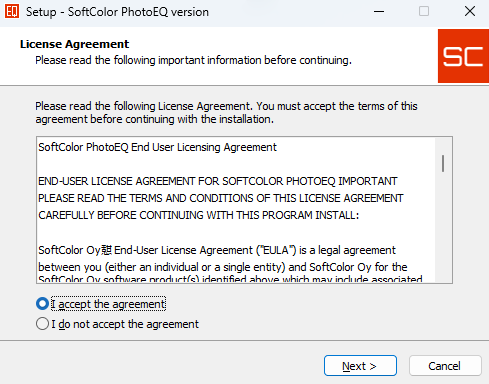Click Next to continue installation

tap(360, 366)
